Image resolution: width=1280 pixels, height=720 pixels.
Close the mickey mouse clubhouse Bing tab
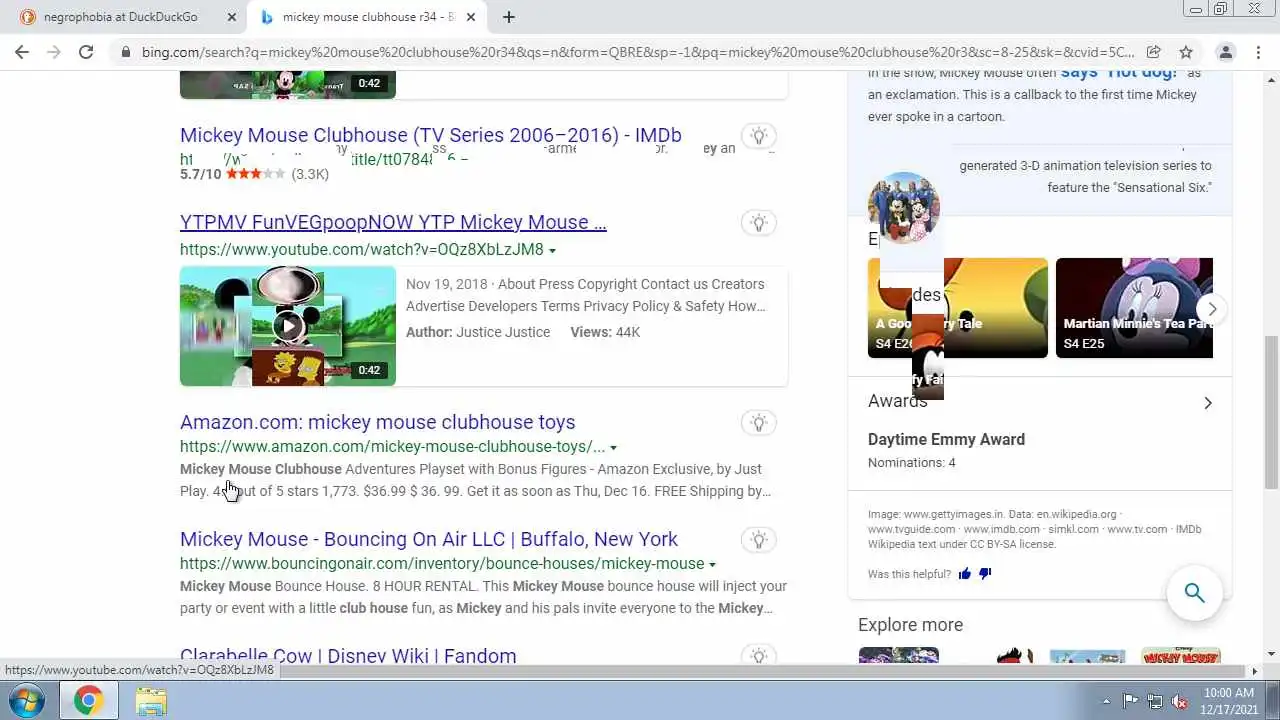470,17
